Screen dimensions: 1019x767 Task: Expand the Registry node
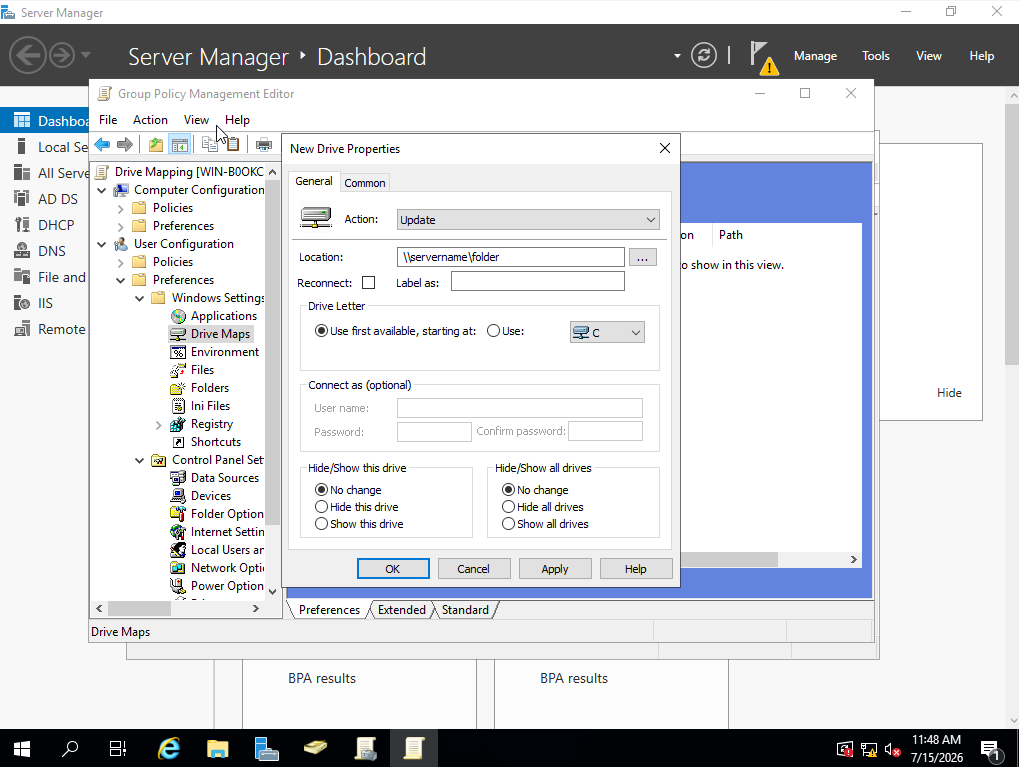point(159,424)
